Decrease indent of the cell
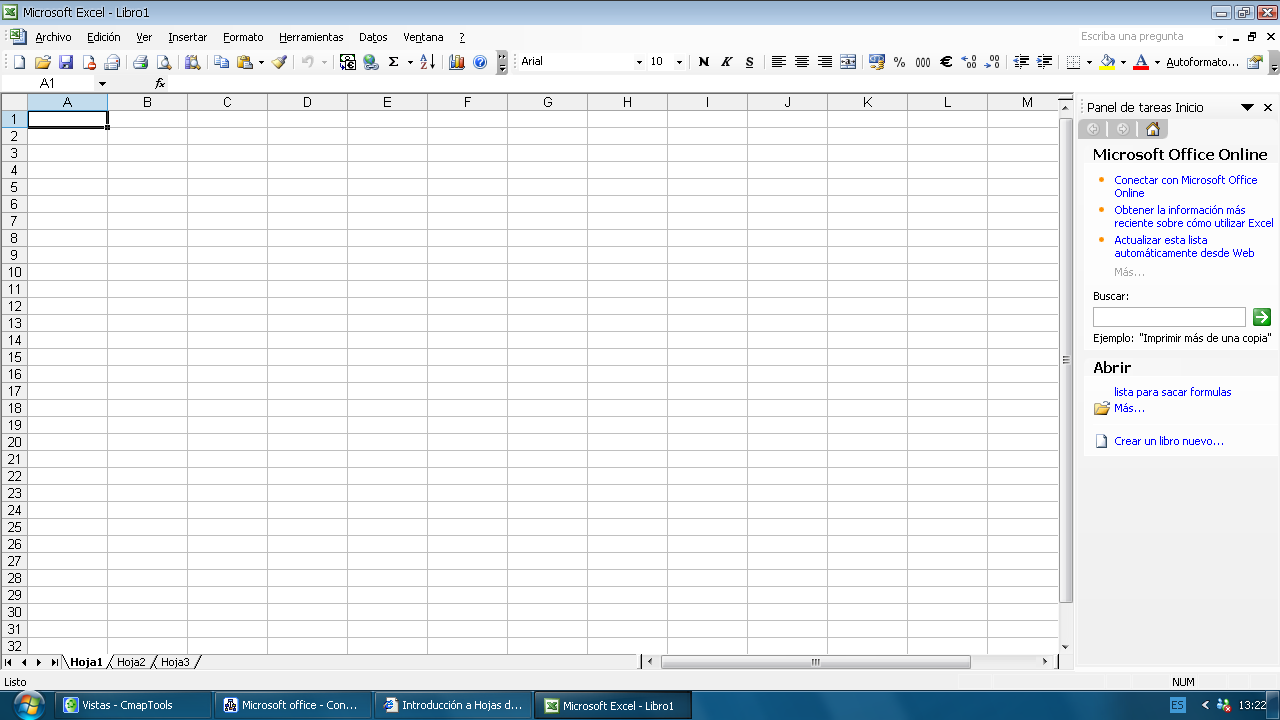Viewport: 1280px width, 720px height. click(1021, 62)
